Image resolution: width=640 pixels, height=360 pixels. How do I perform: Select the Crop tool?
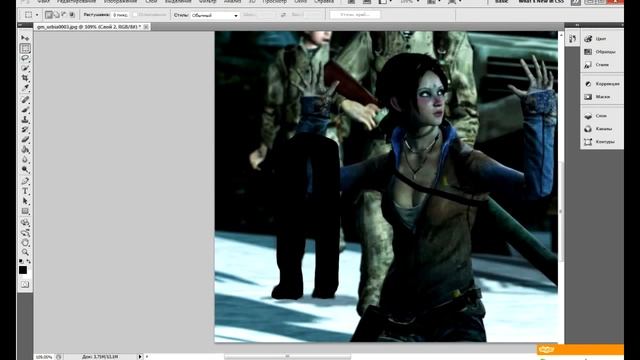click(x=25, y=78)
